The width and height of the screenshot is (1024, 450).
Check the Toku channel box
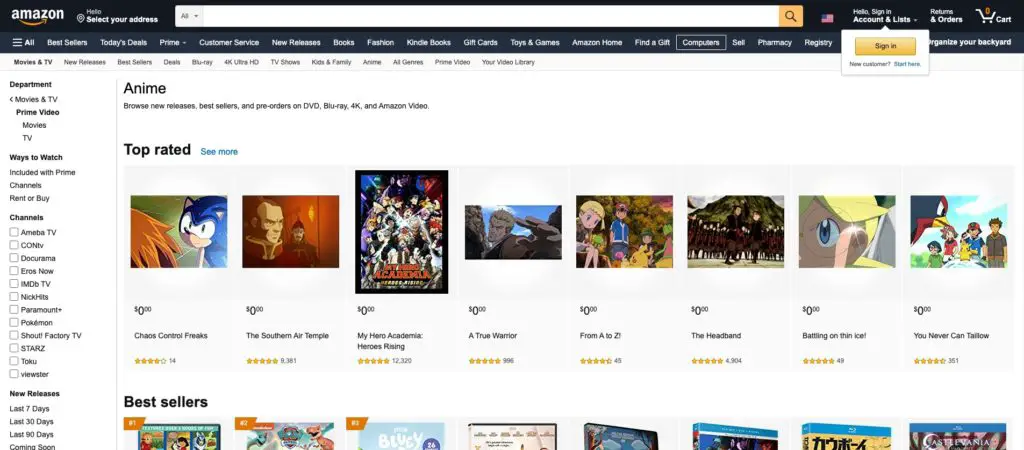[x=14, y=361]
